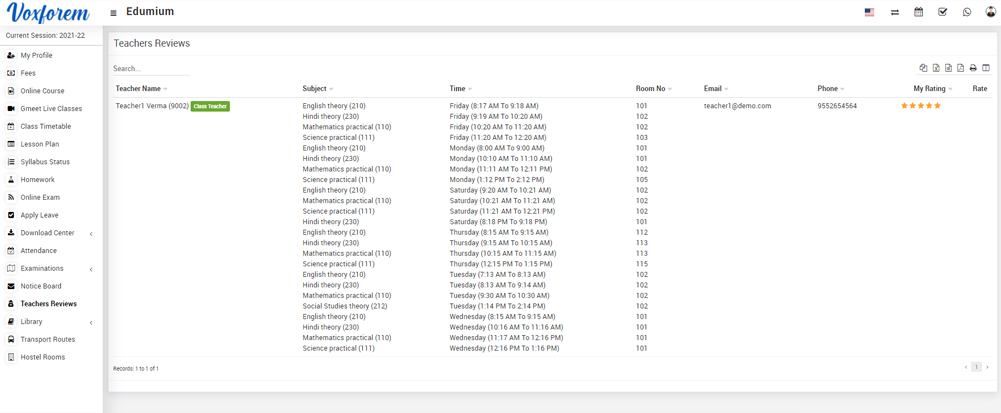Print the teachers reviews table
1001x413 pixels.
coord(973,68)
